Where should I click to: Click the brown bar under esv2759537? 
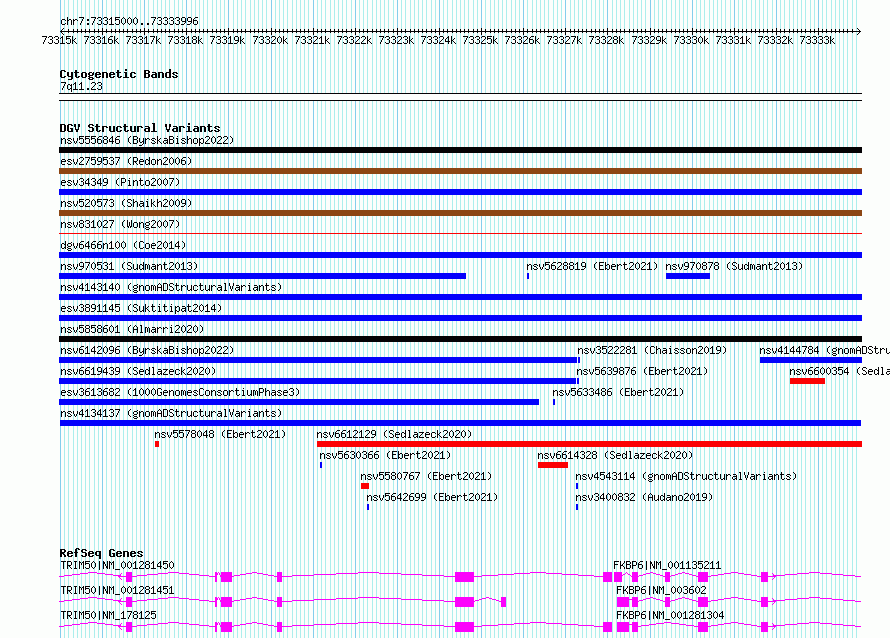click(x=460, y=171)
